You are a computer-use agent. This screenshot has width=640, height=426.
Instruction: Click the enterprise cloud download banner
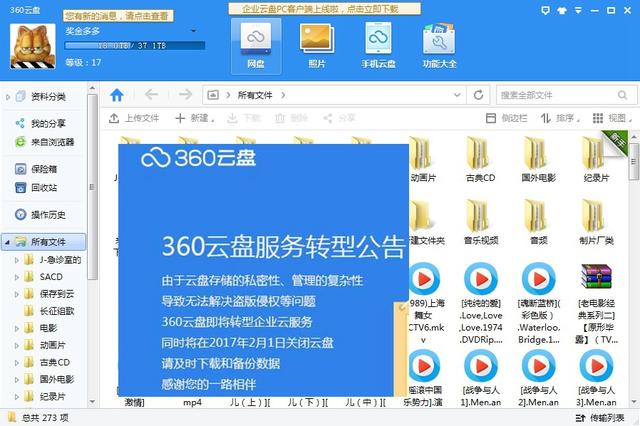pos(324,9)
